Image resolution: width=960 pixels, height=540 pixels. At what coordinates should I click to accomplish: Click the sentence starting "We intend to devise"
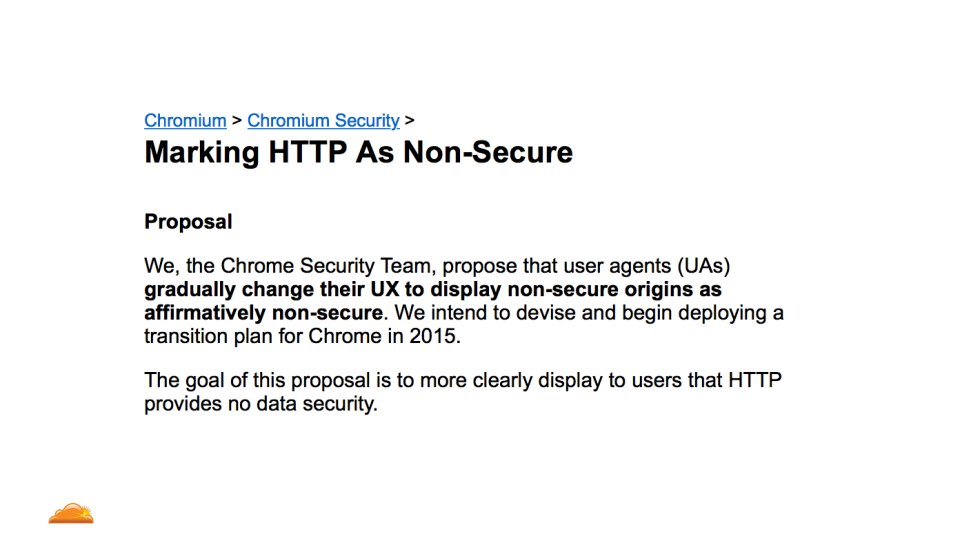(585, 313)
